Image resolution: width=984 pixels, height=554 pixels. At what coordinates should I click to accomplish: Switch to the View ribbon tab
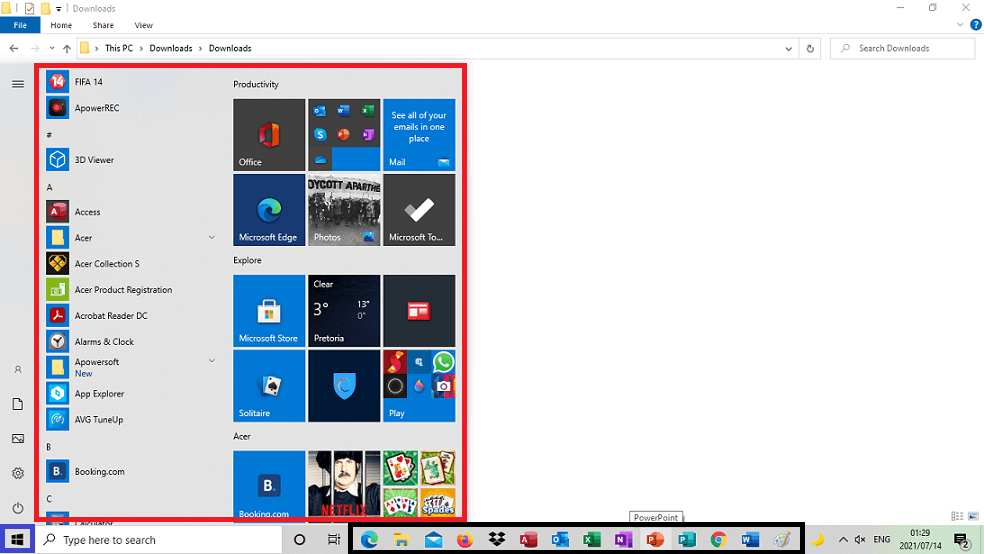pyautogui.click(x=143, y=25)
